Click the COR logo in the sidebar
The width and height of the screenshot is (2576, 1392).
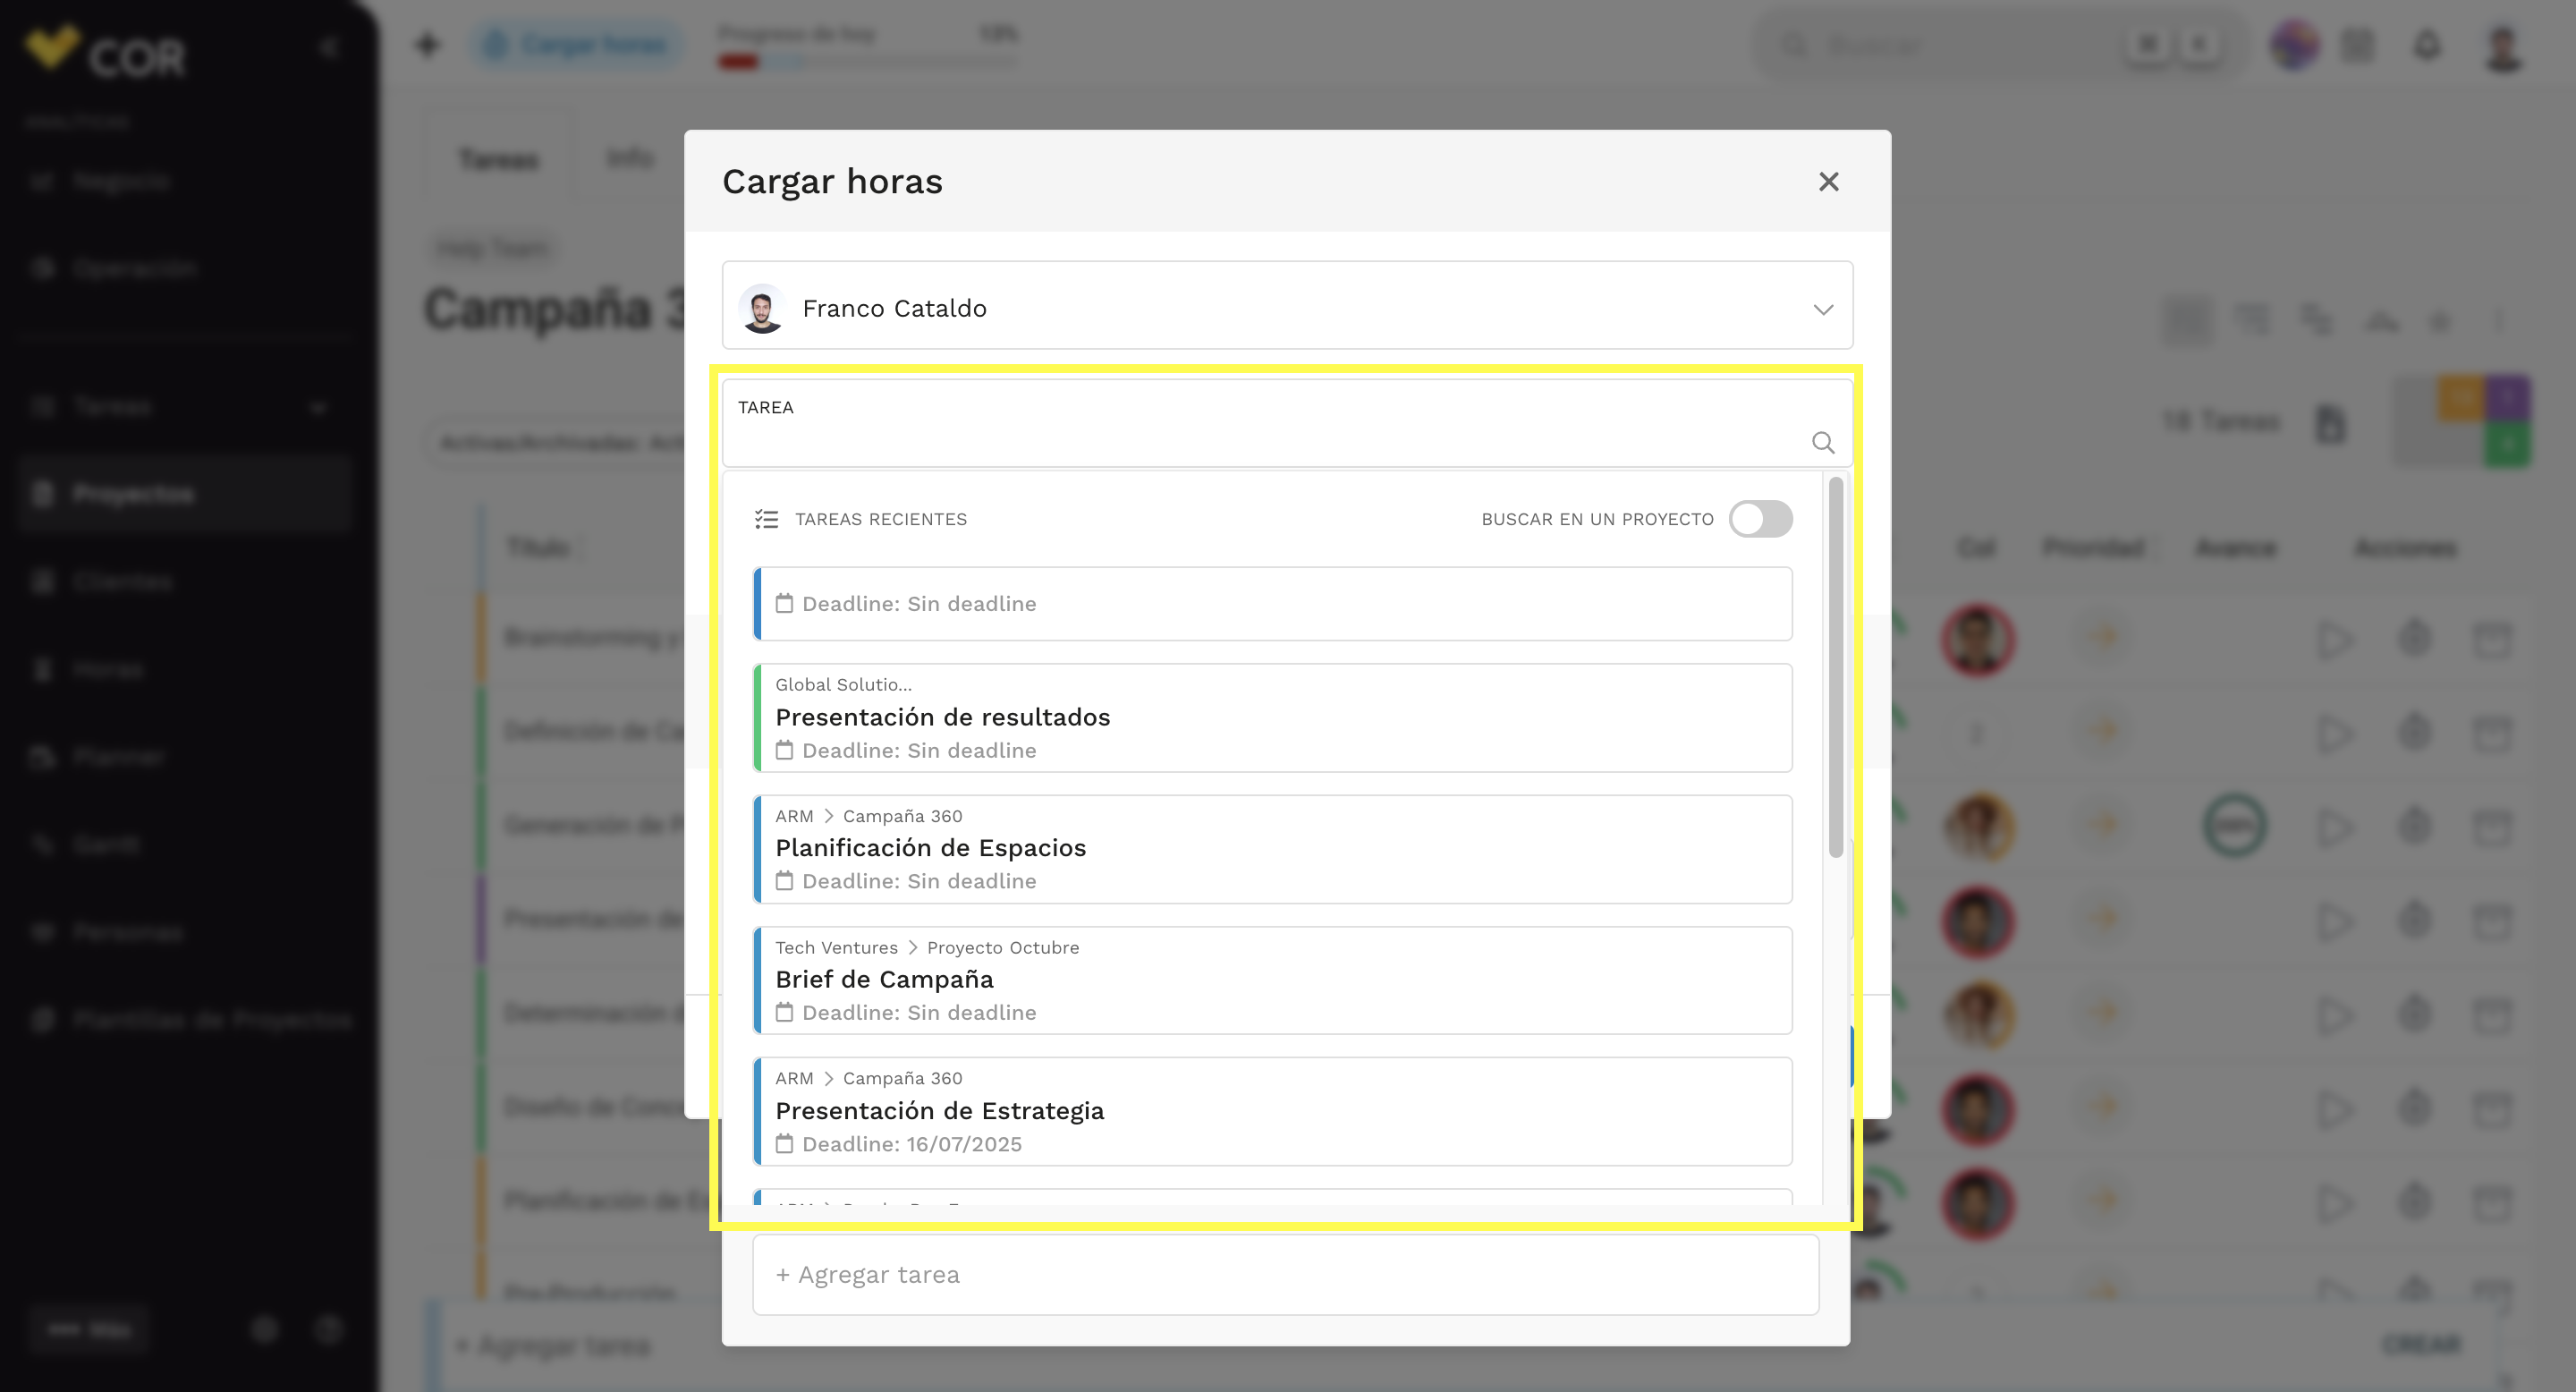point(105,51)
